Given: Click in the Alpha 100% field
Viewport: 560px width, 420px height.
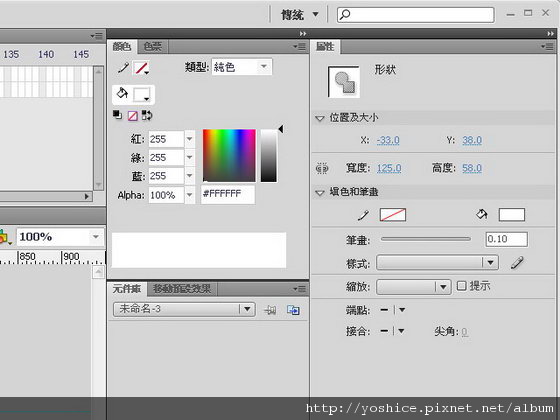Looking at the screenshot, I should pos(166,195).
